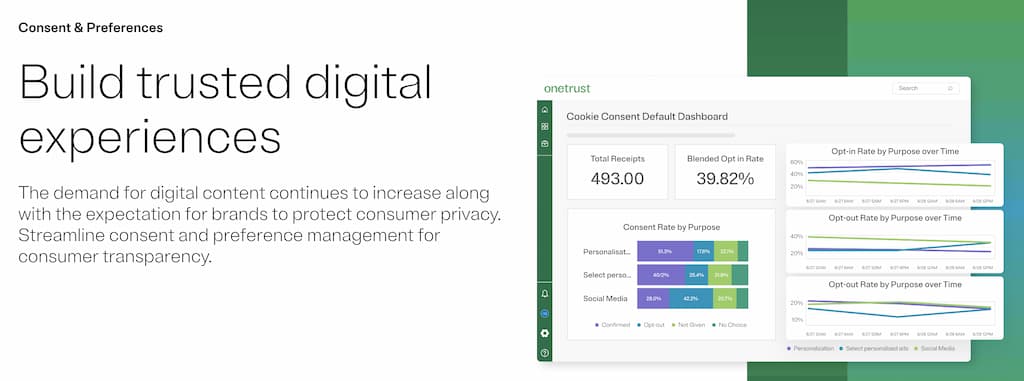Image resolution: width=1024 pixels, height=381 pixels.
Task: Select the magnifier icon in the search box
Action: (950, 88)
